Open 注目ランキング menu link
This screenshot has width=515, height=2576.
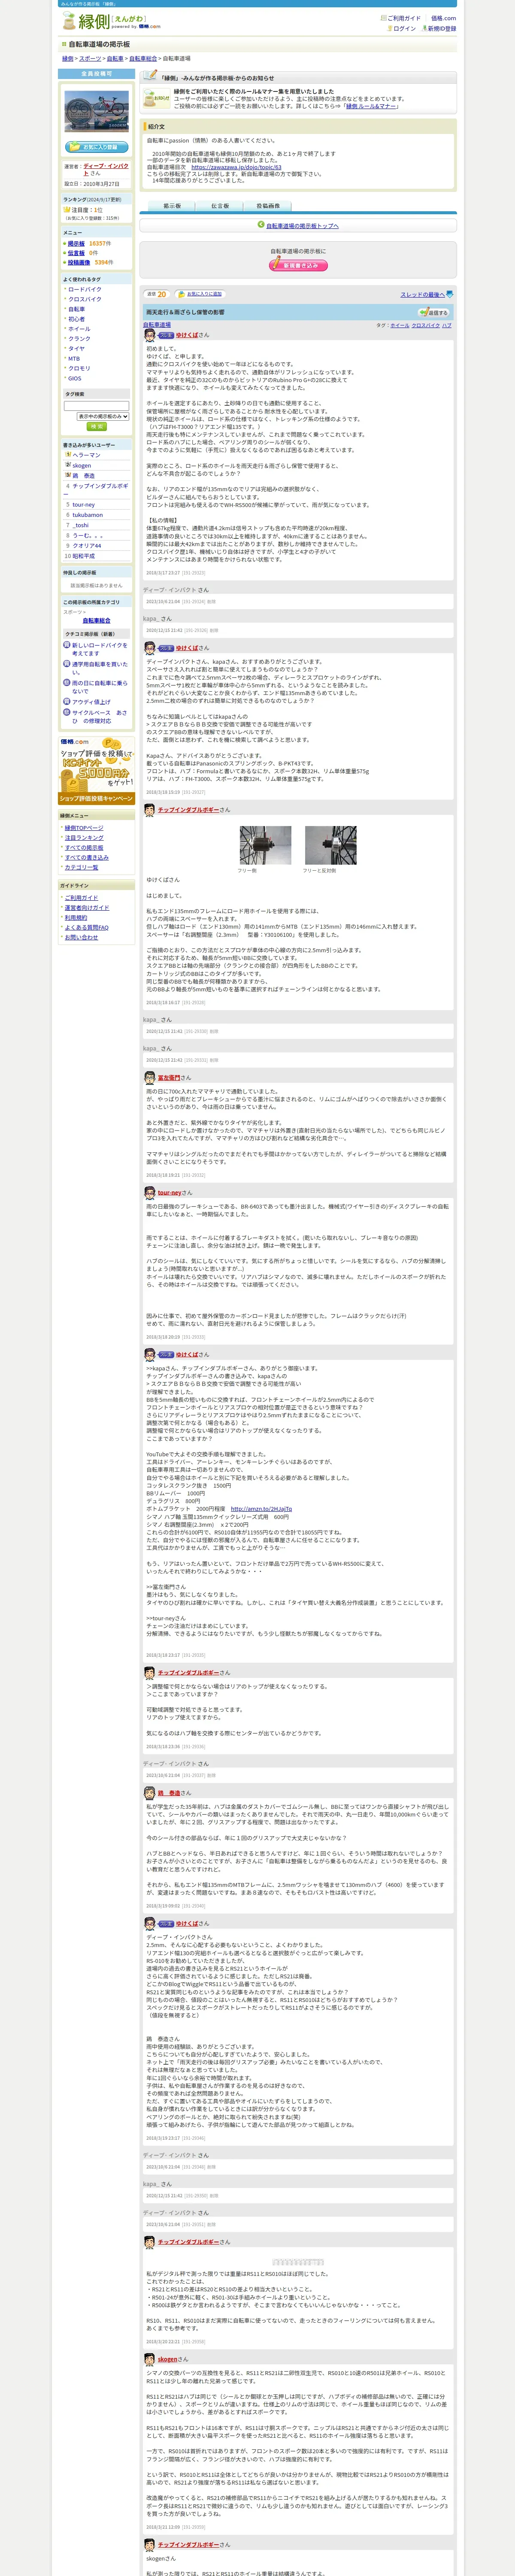(84, 838)
